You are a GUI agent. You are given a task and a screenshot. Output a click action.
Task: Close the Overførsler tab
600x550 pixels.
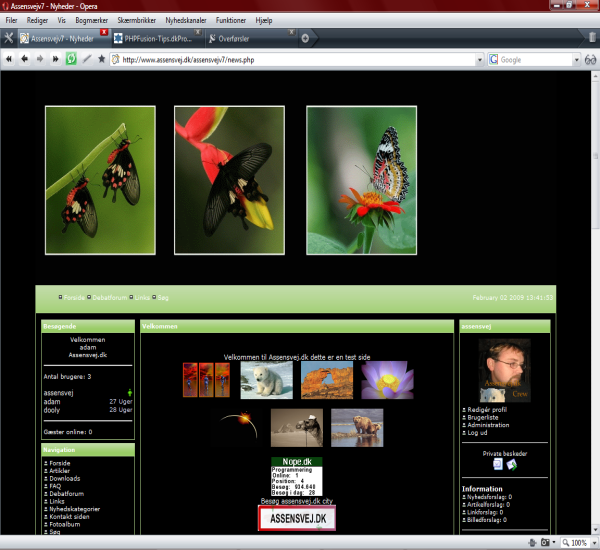click(x=292, y=32)
